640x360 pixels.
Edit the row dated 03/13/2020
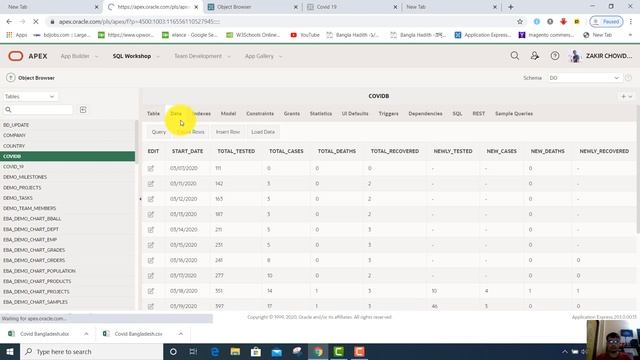coord(151,214)
